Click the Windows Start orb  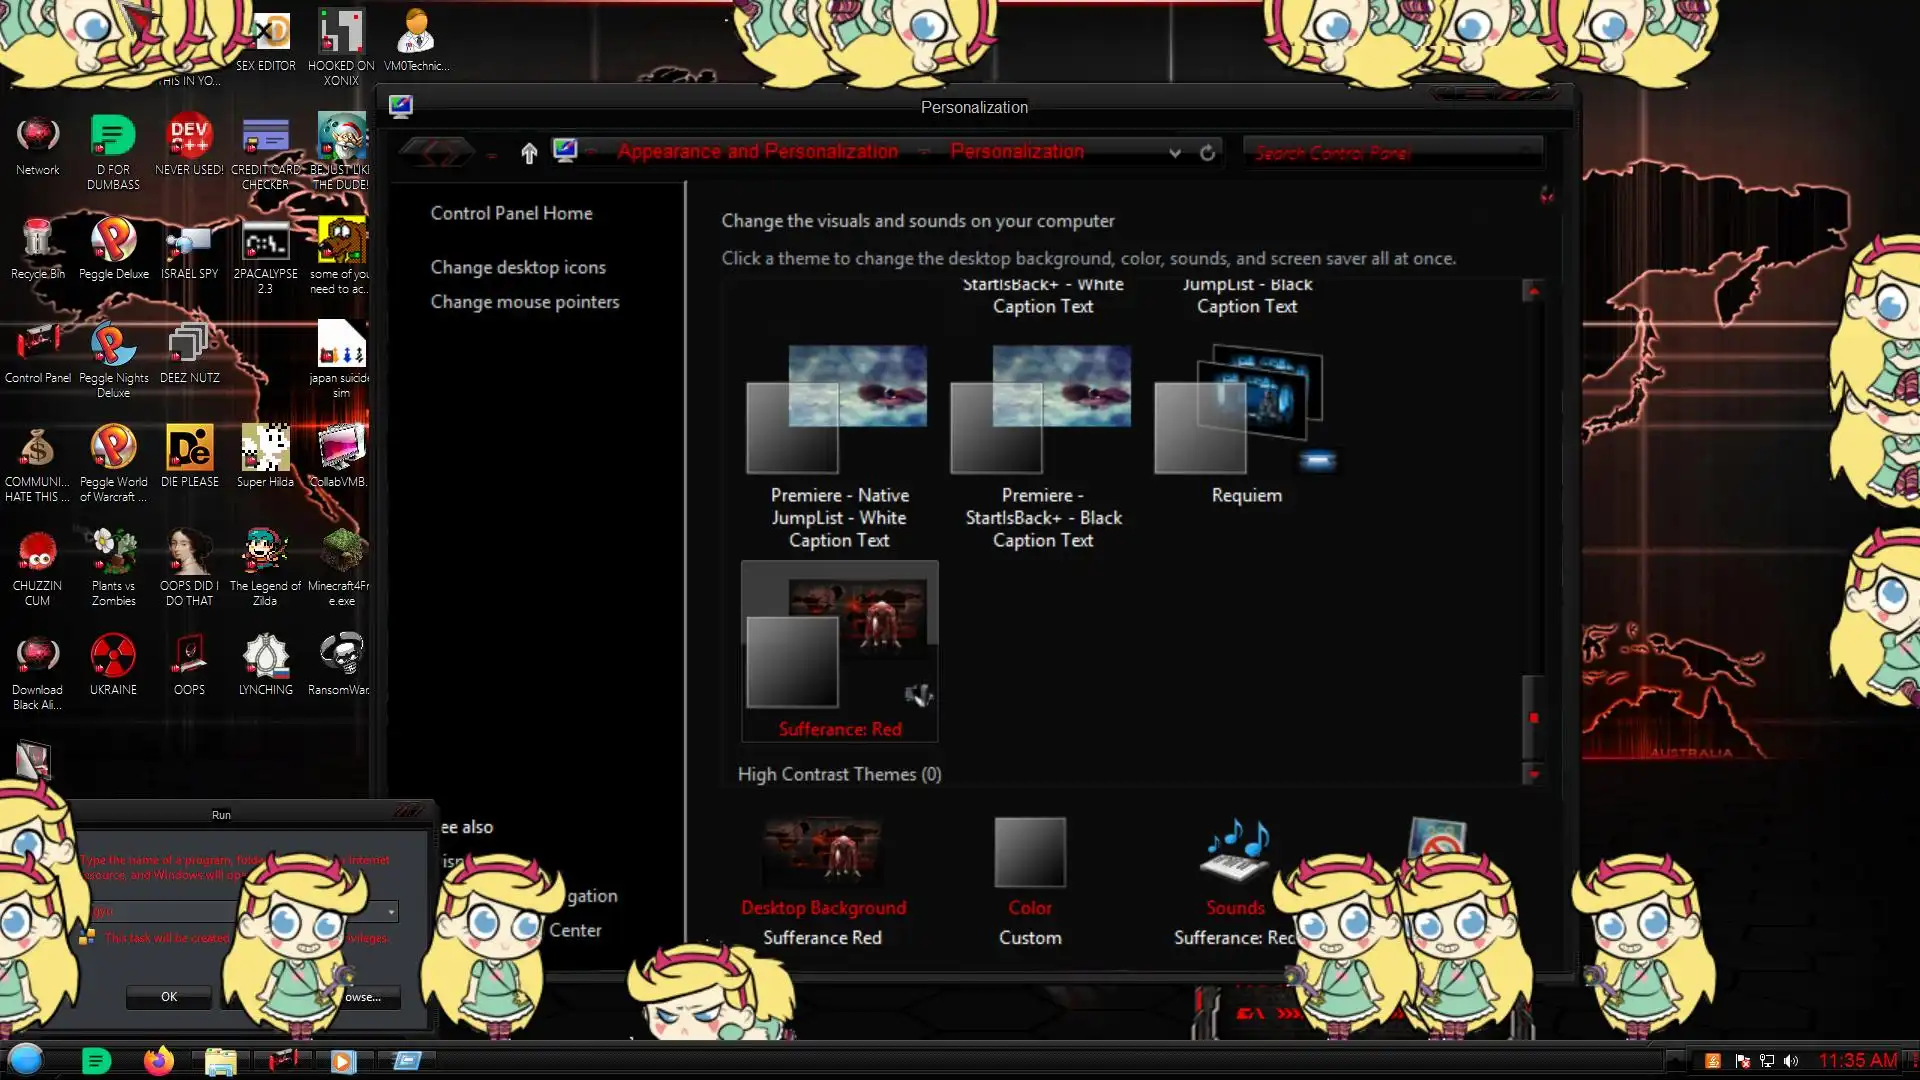click(x=26, y=1059)
